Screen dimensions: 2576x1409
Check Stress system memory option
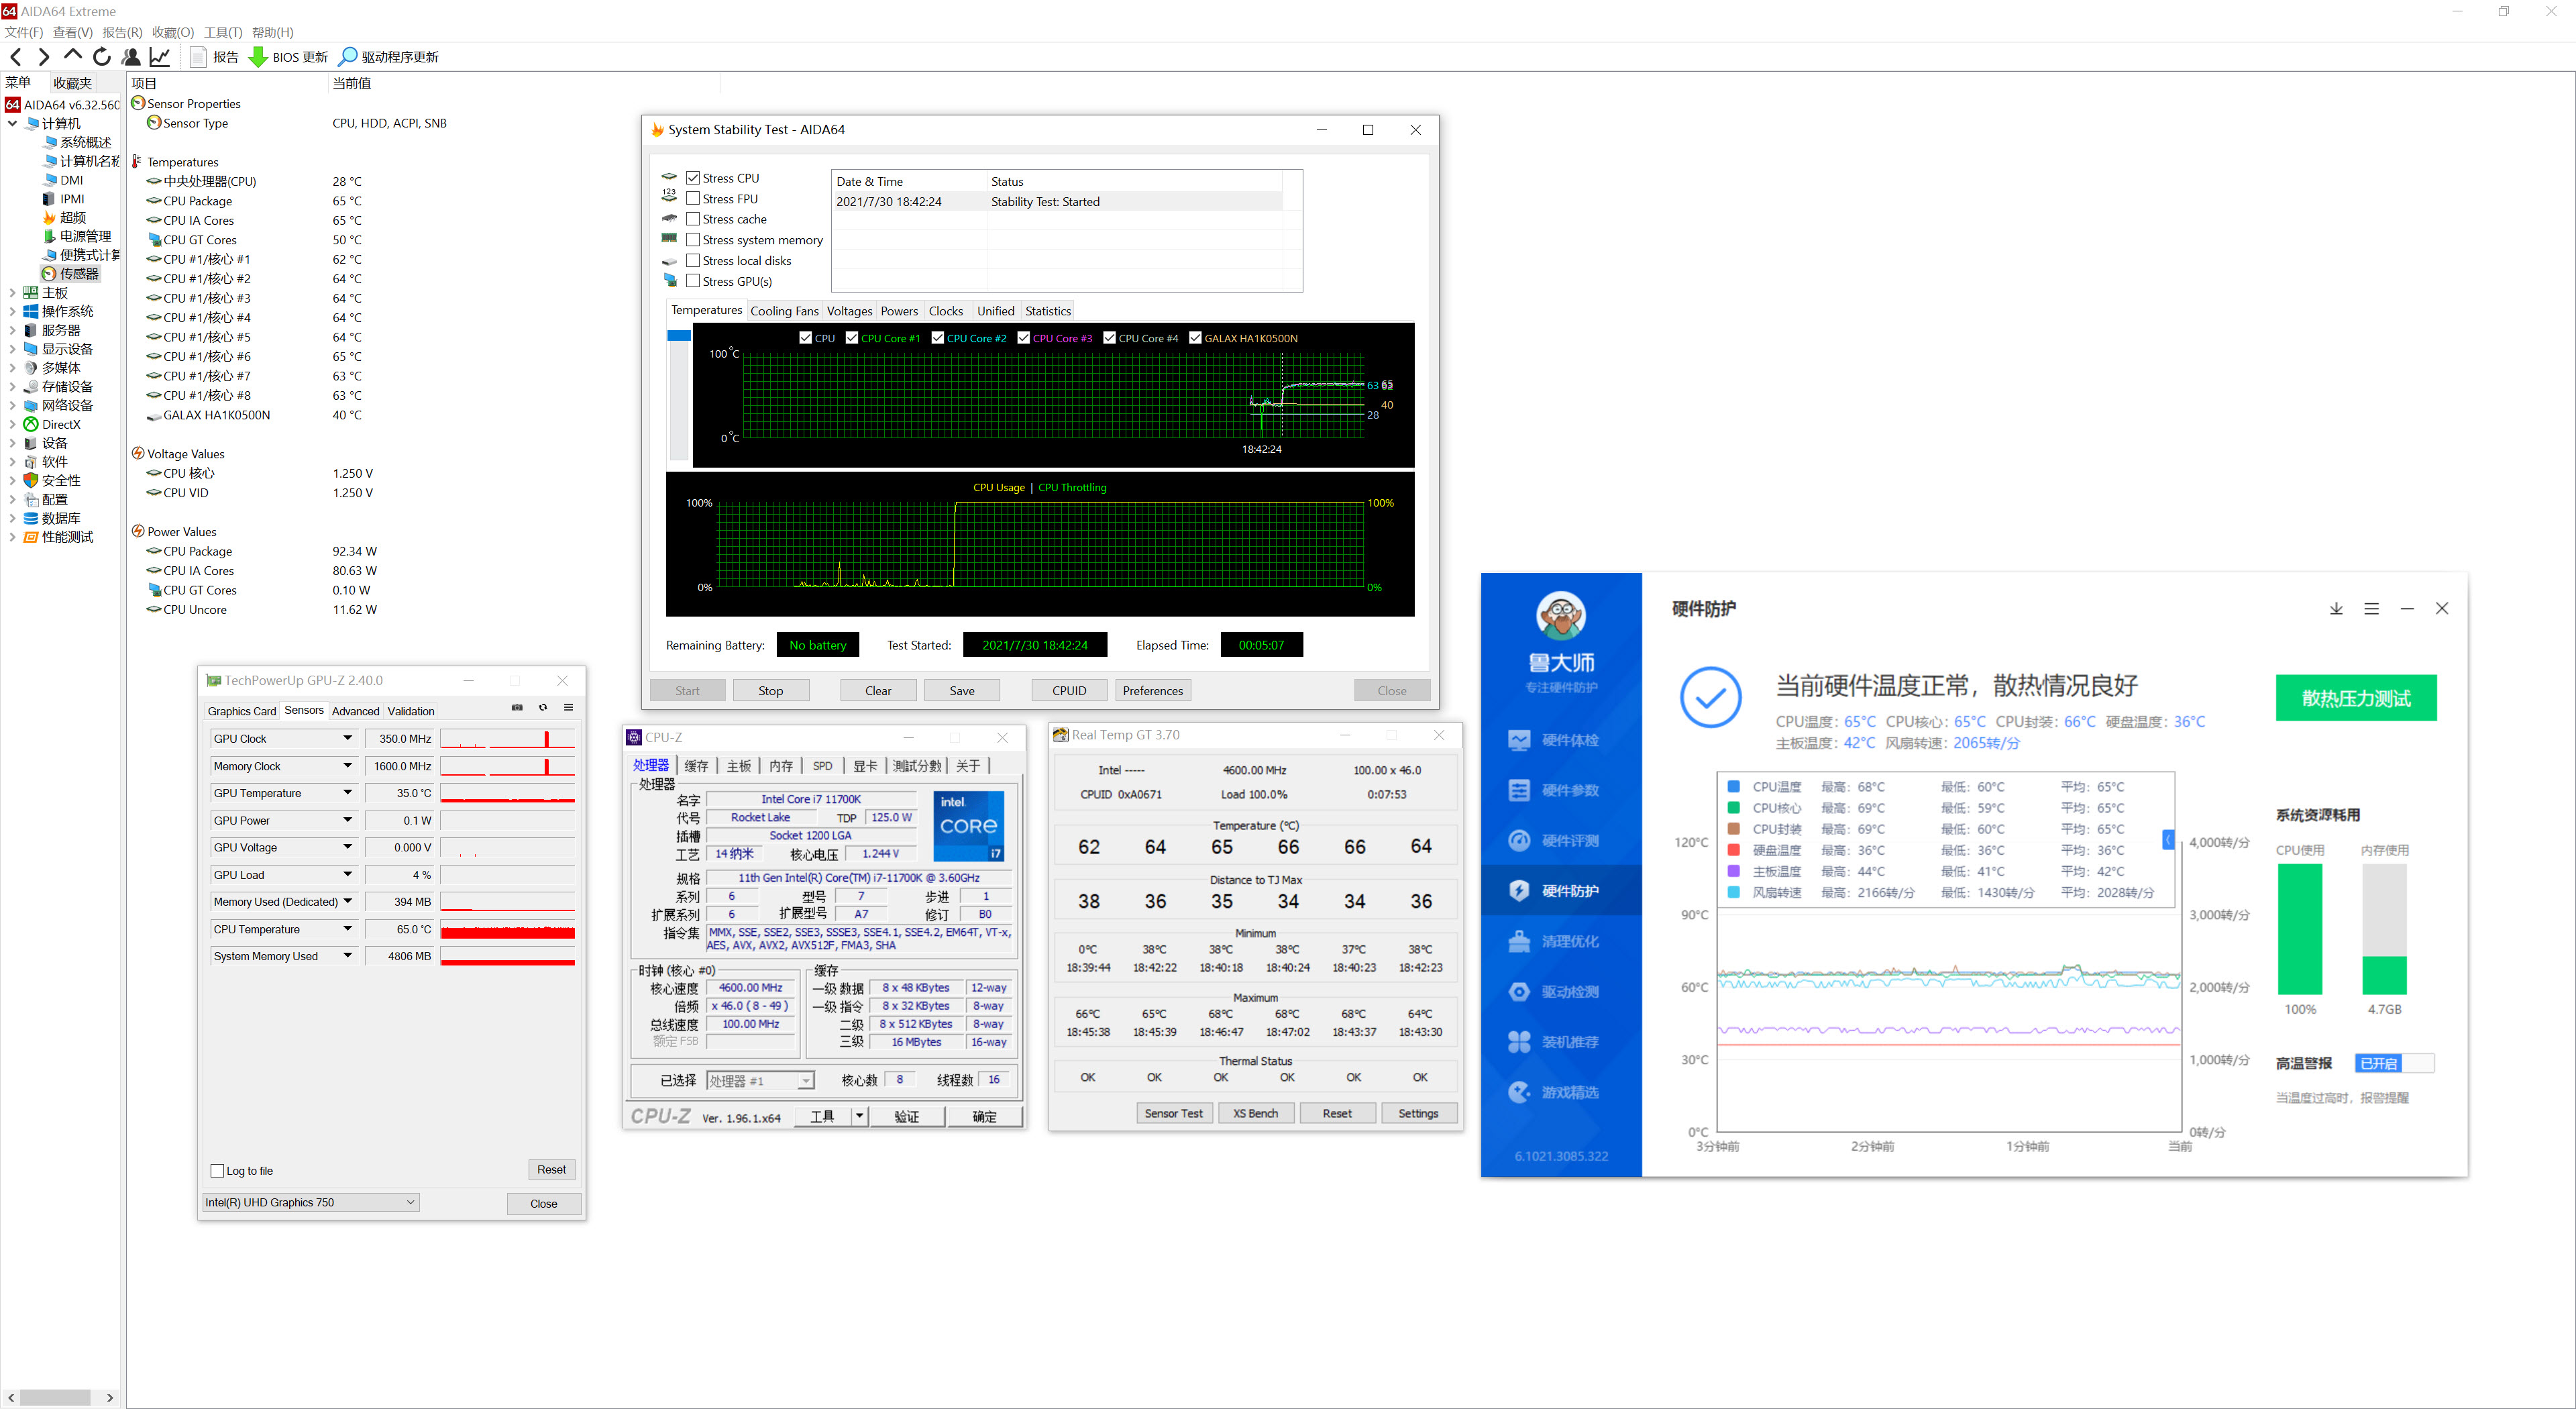point(693,240)
